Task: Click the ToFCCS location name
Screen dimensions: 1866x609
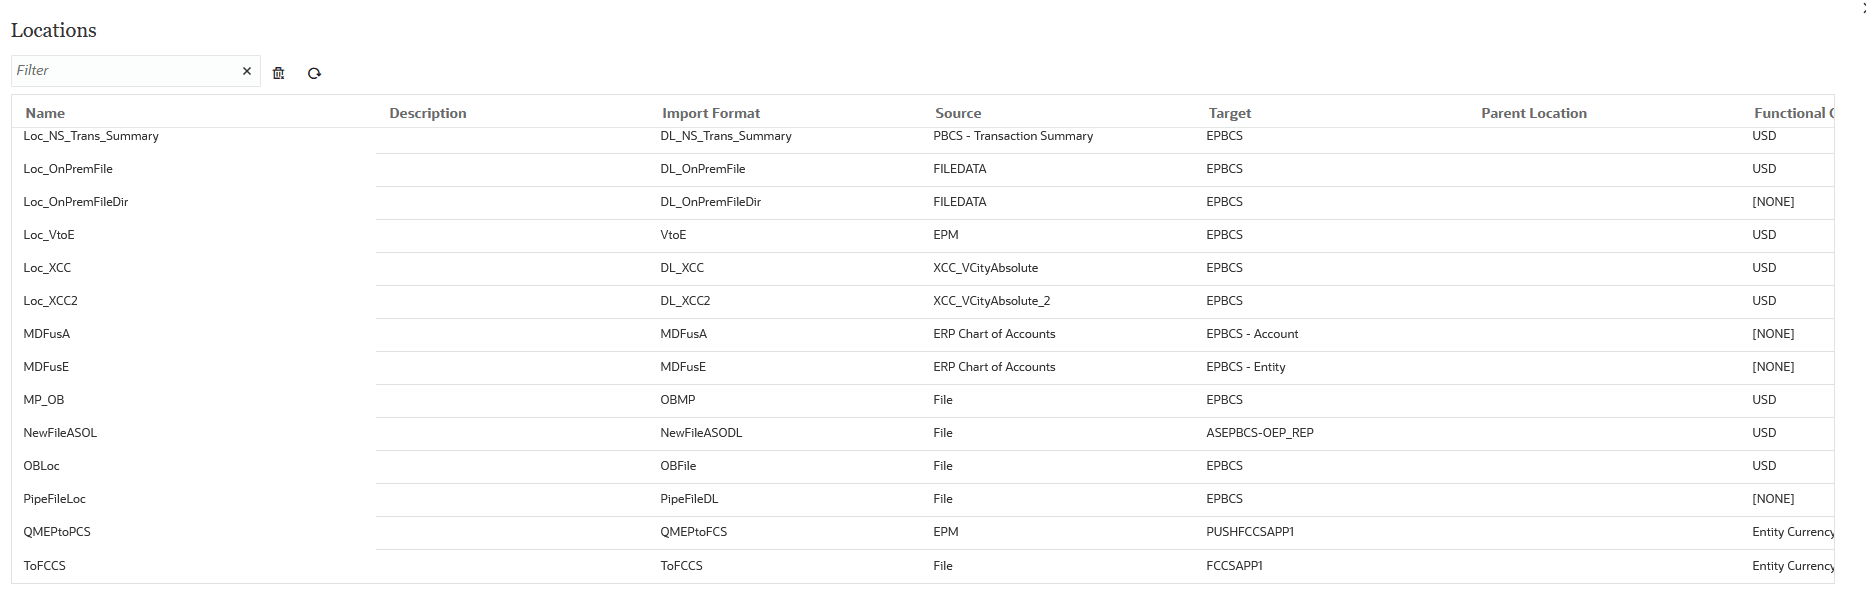Action: (45, 566)
